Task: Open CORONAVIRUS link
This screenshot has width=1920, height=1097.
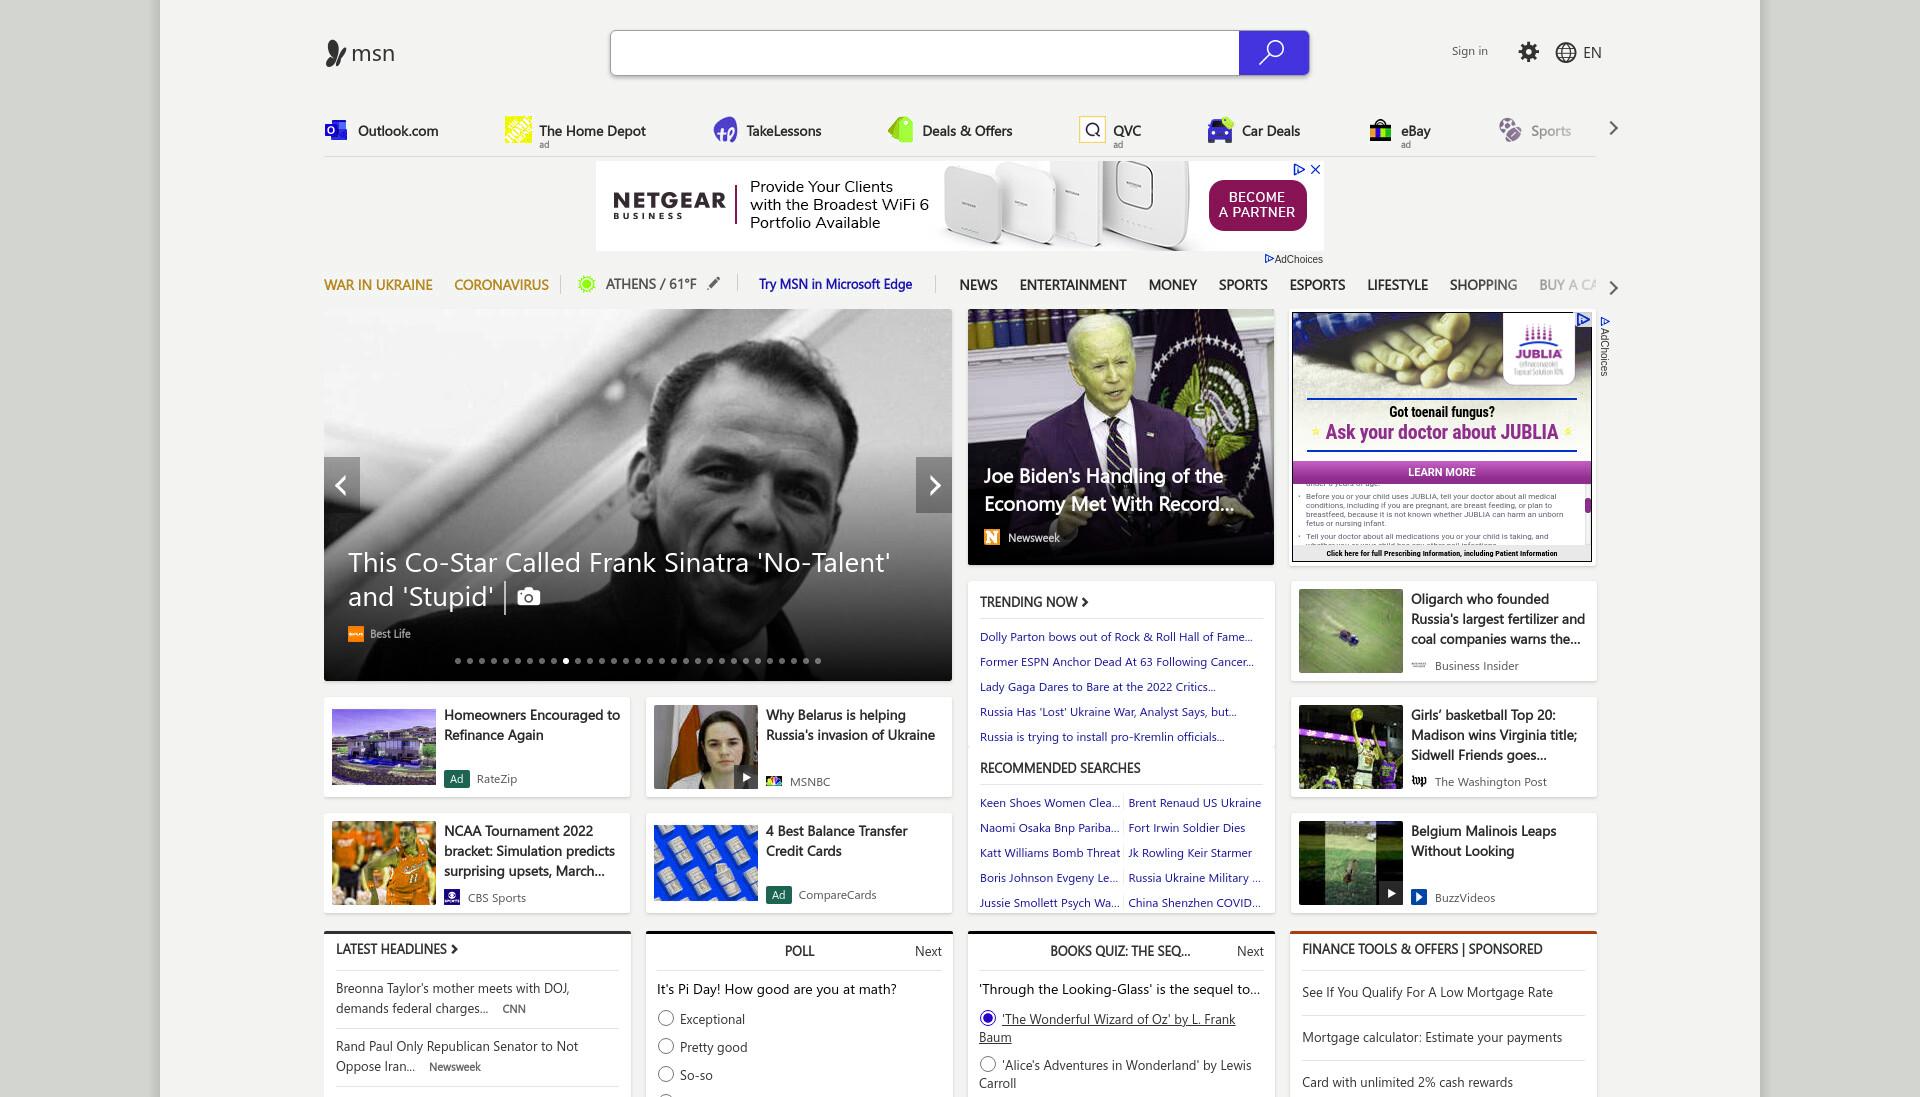Action: 501,285
